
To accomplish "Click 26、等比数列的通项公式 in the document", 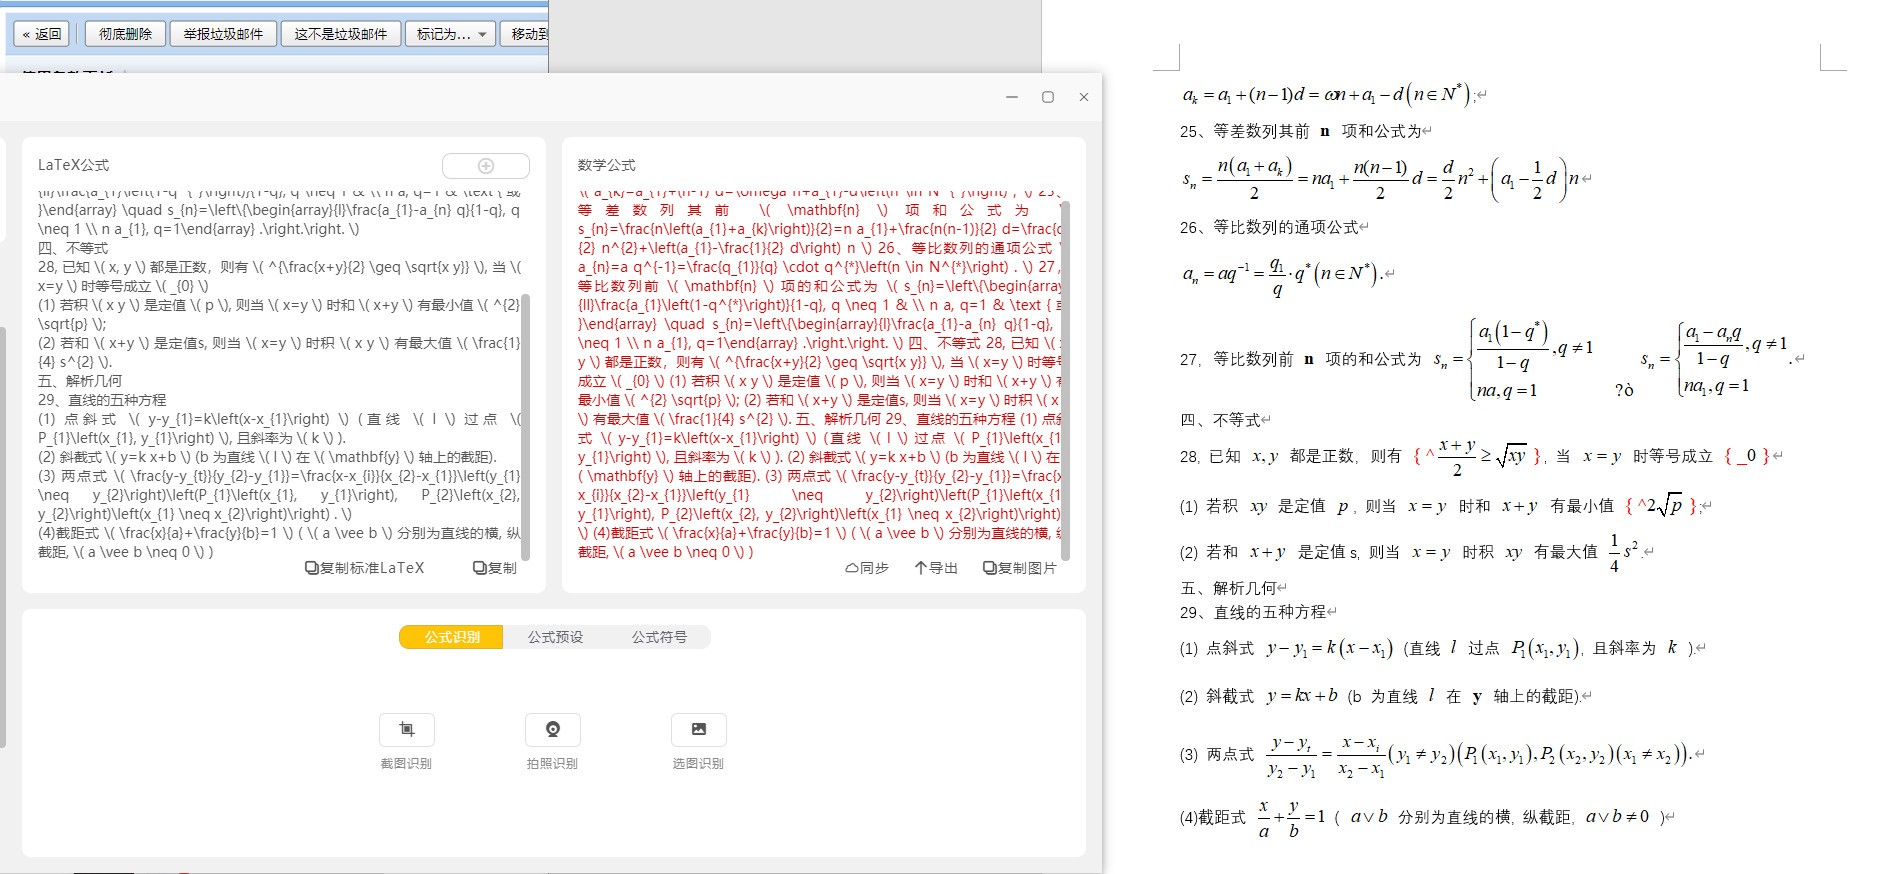I will [x=1269, y=227].
